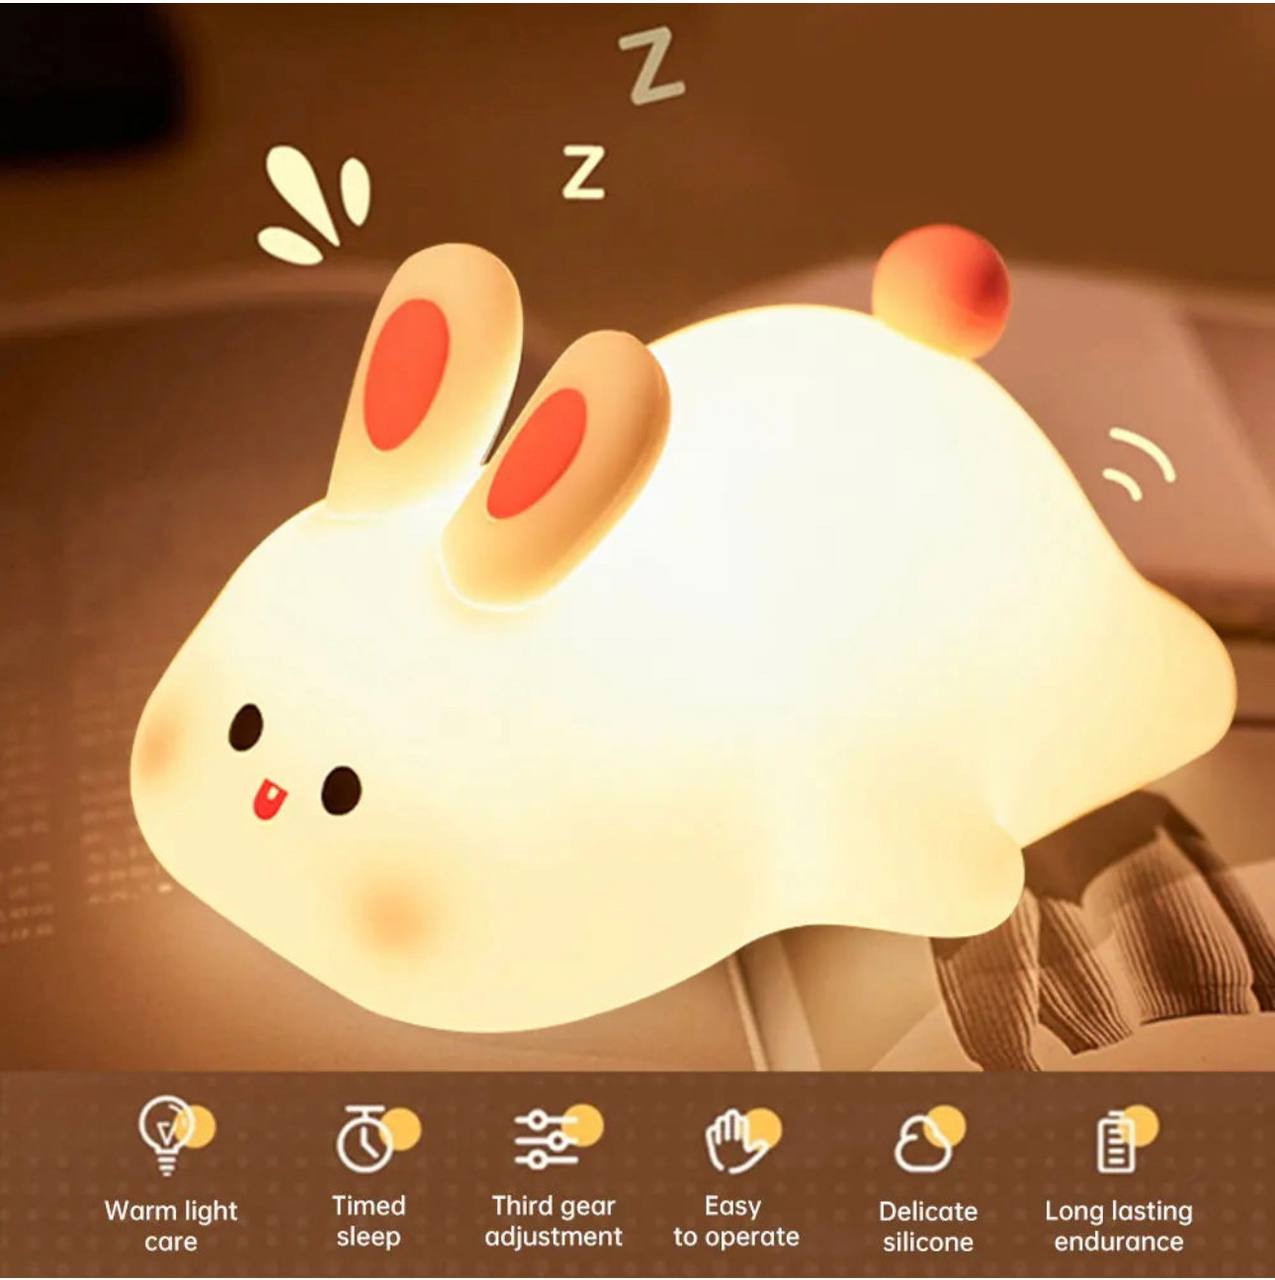Click the Warm light care lightbulb icon
The width and height of the screenshot is (1275, 1280).
tap(168, 1136)
